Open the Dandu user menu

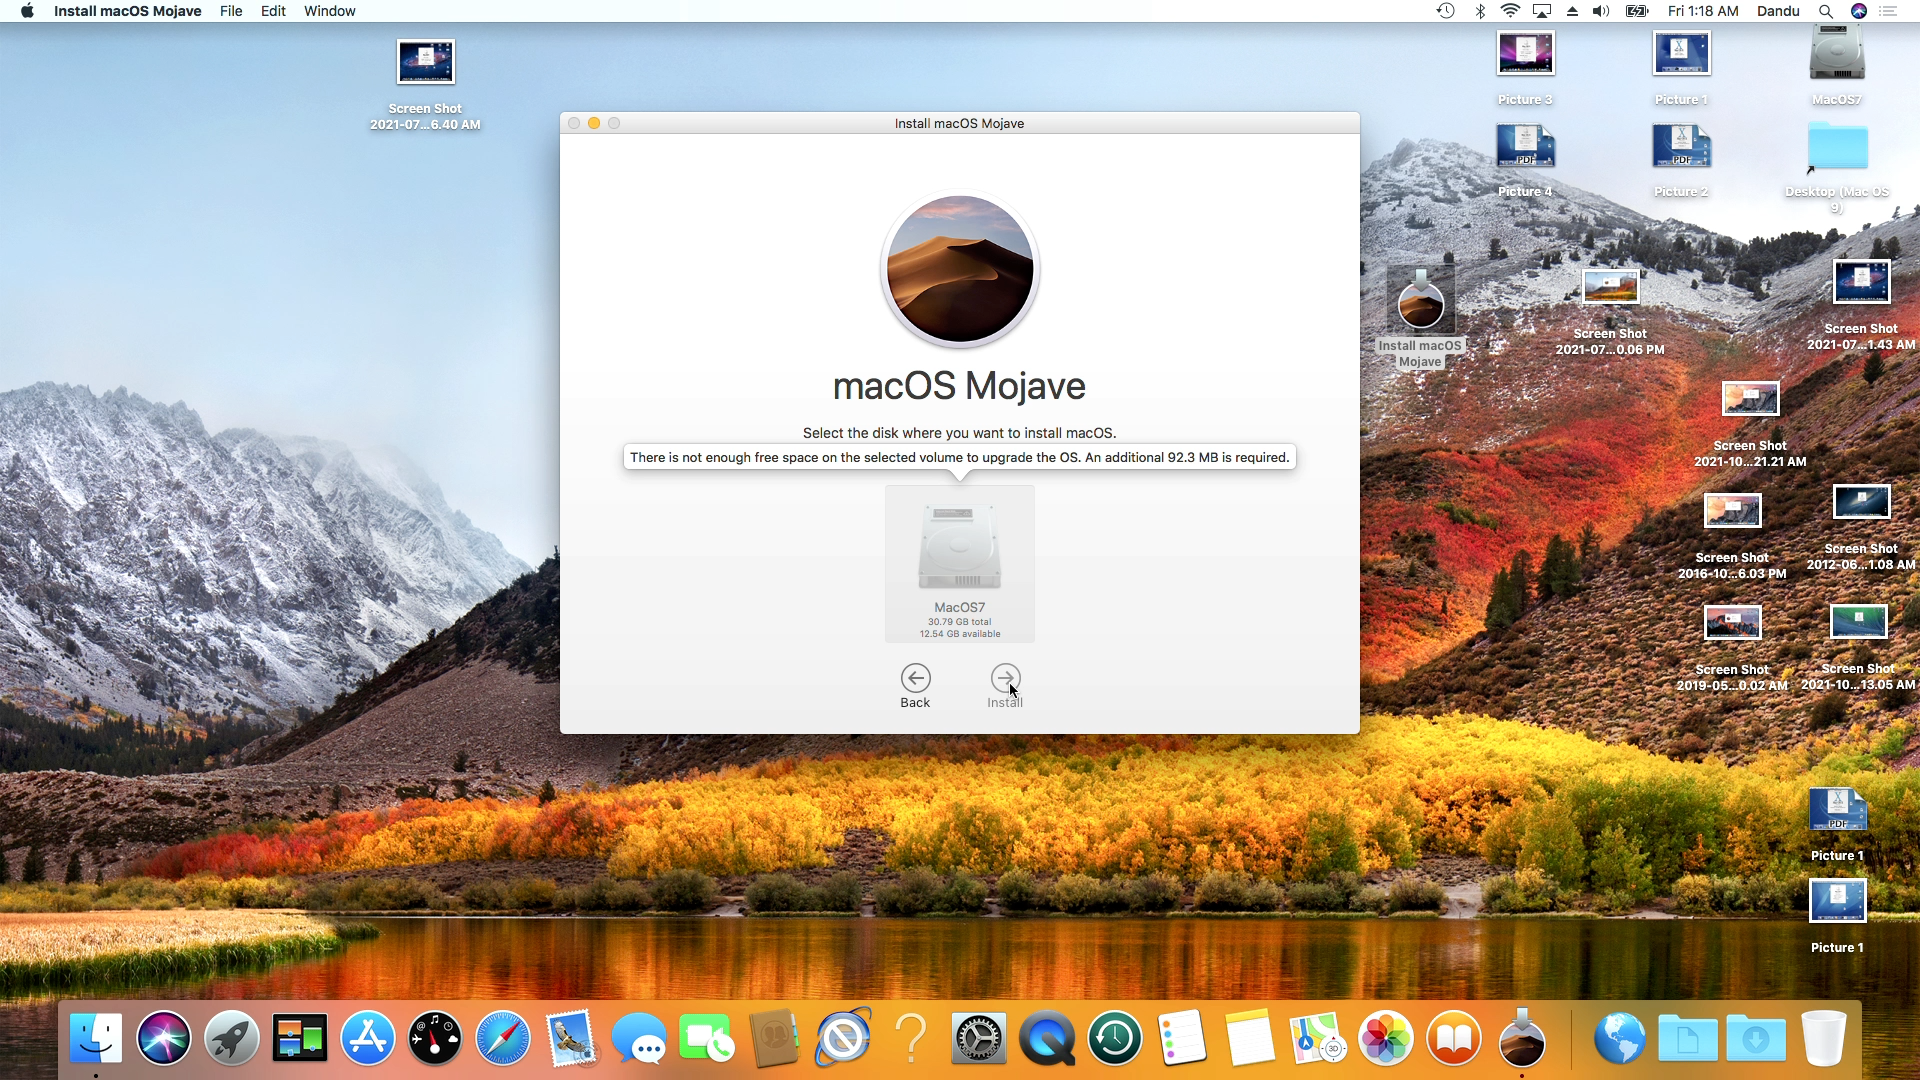pos(1778,11)
